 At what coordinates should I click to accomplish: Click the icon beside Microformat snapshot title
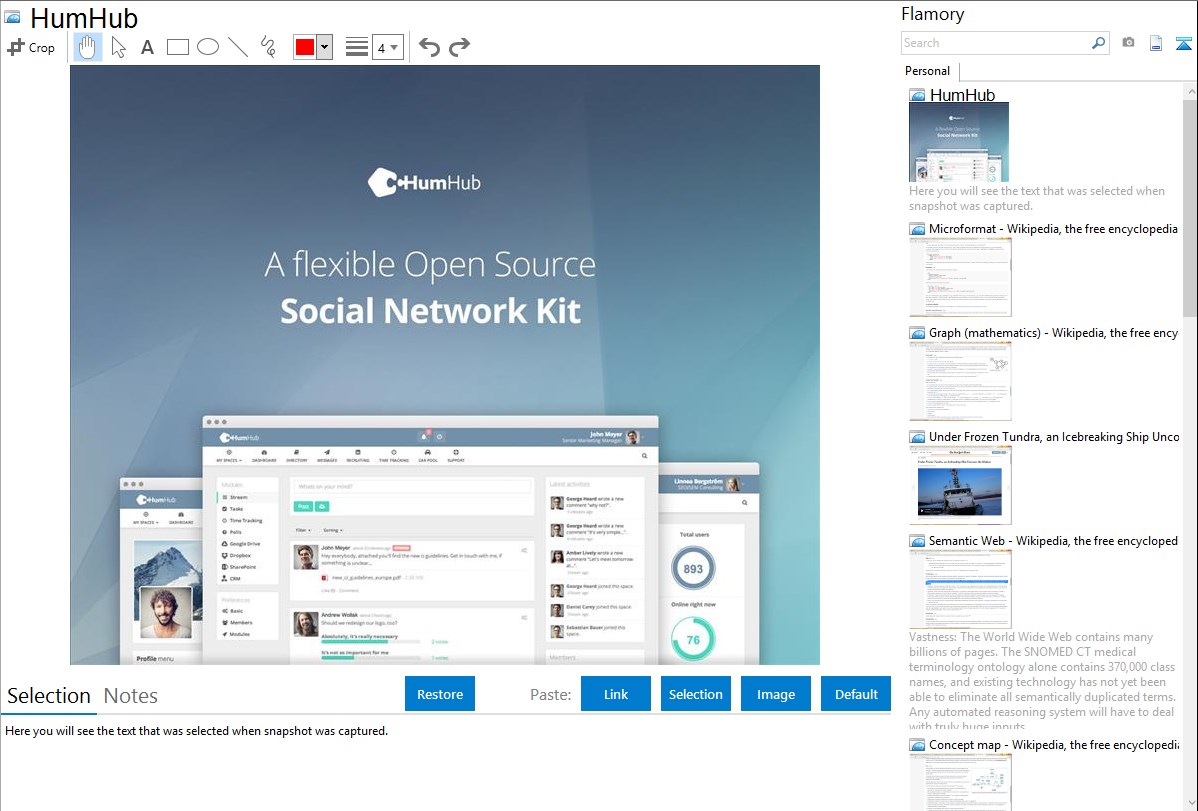click(917, 229)
